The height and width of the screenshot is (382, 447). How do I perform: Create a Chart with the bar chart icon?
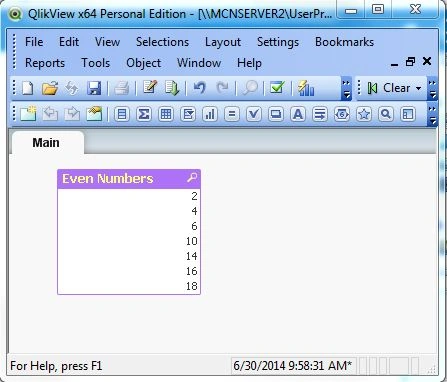pyautogui.click(x=210, y=114)
